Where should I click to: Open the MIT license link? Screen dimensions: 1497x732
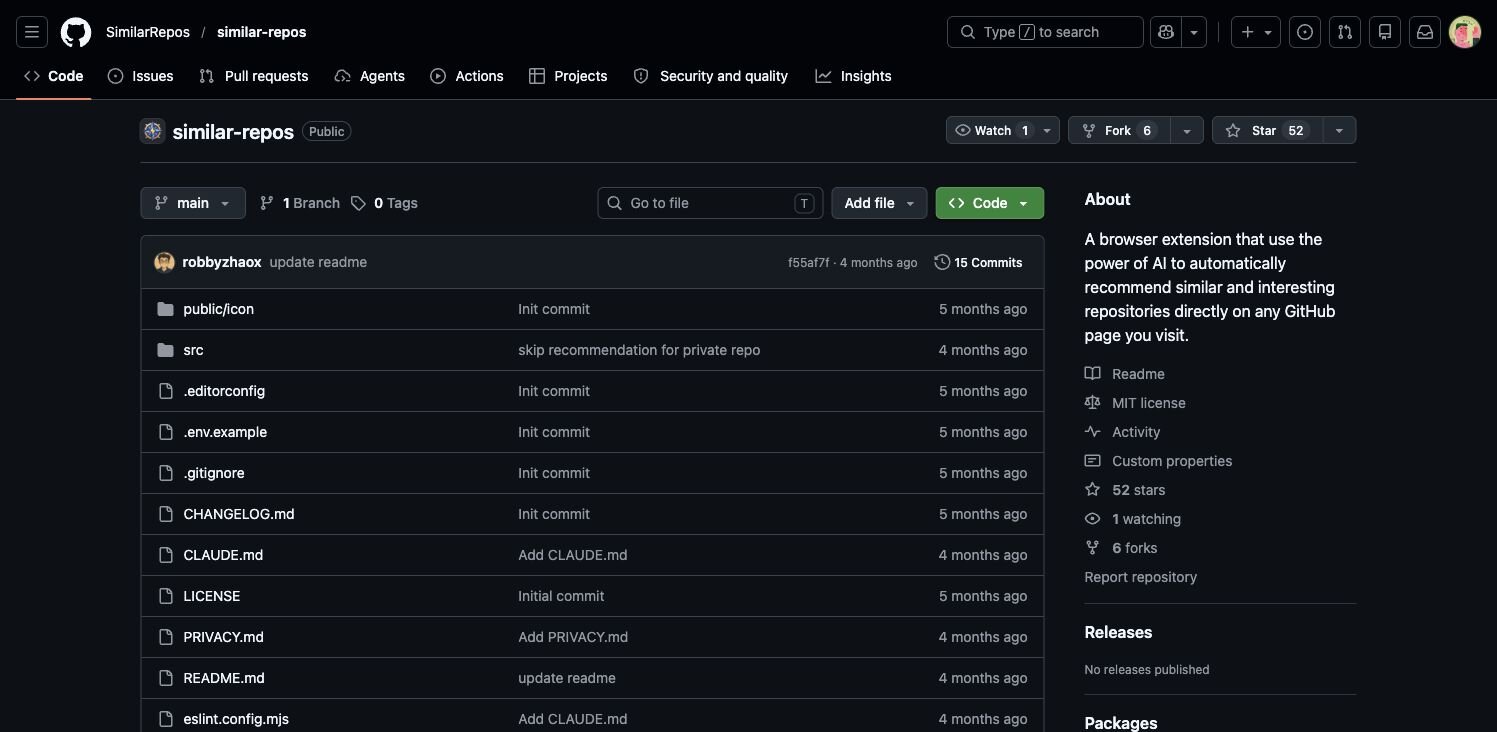[1135, 403]
